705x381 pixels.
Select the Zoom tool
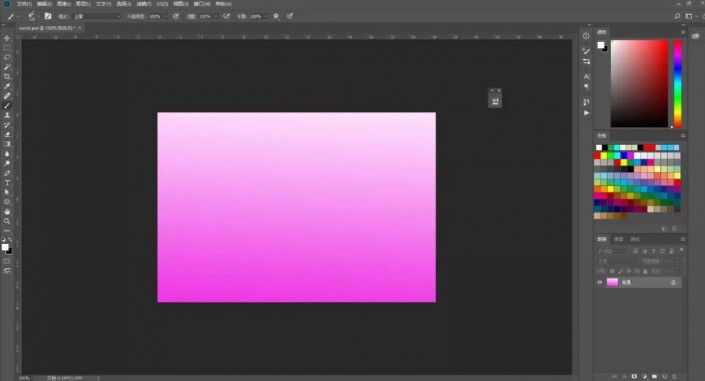(7, 221)
